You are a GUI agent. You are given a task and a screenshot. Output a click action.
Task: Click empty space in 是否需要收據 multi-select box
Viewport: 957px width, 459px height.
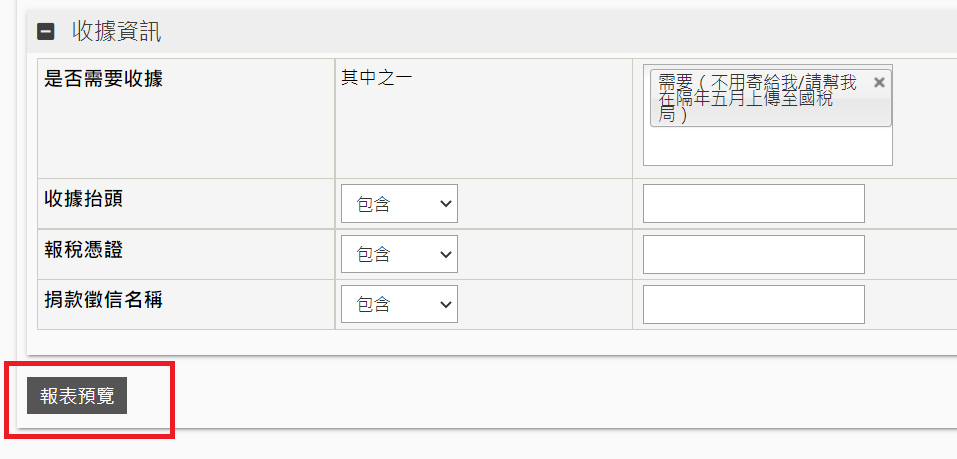(768, 146)
